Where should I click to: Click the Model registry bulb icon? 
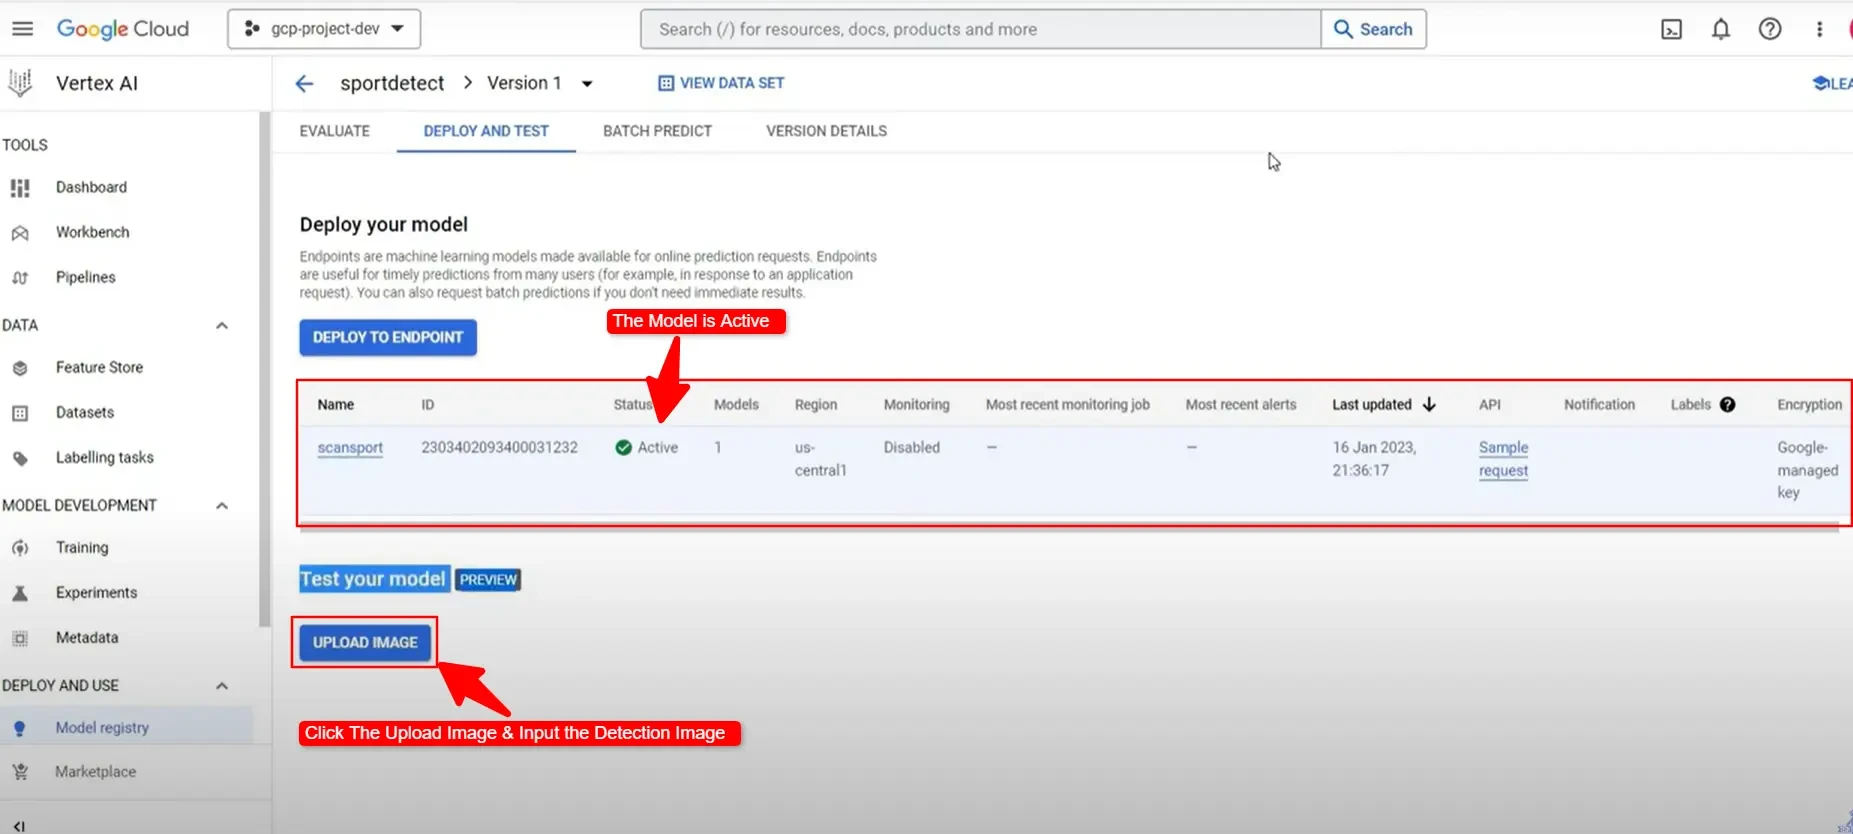point(20,728)
